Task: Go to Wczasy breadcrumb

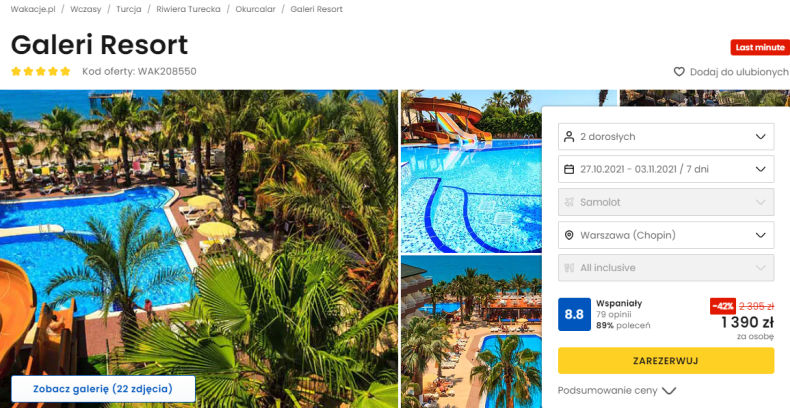Action: tap(86, 9)
